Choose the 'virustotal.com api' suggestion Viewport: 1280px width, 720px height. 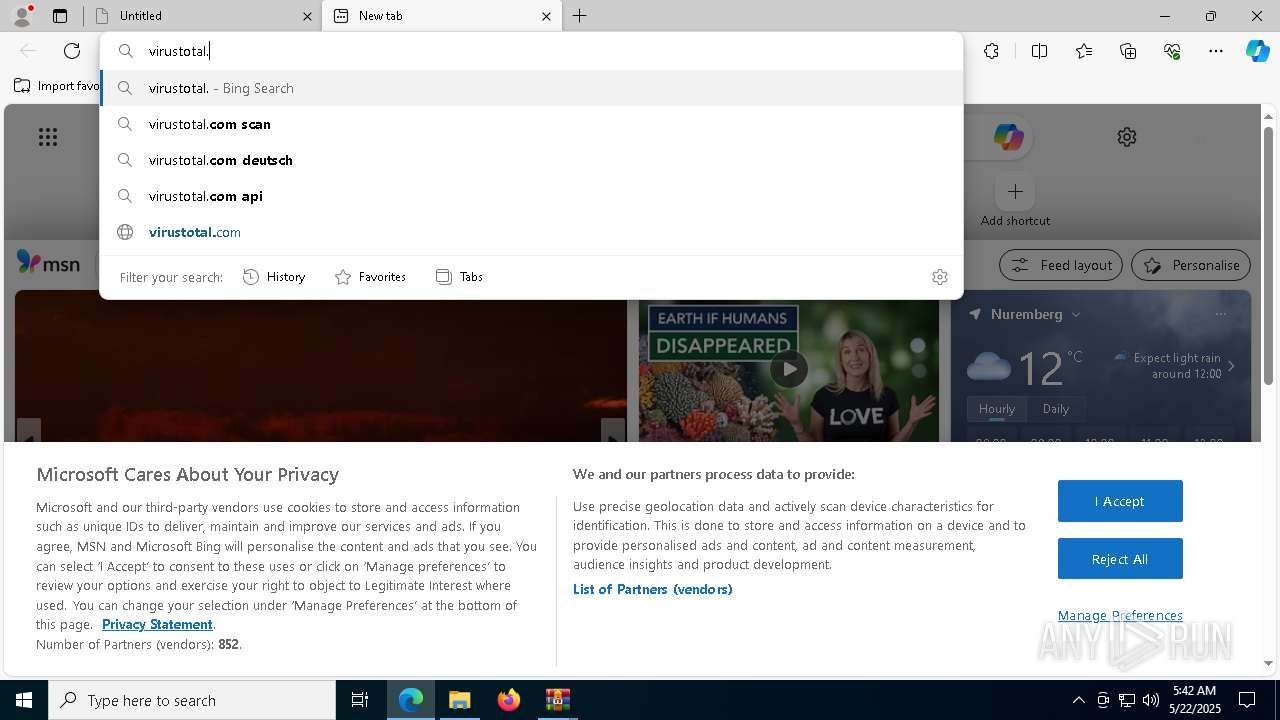(531, 196)
